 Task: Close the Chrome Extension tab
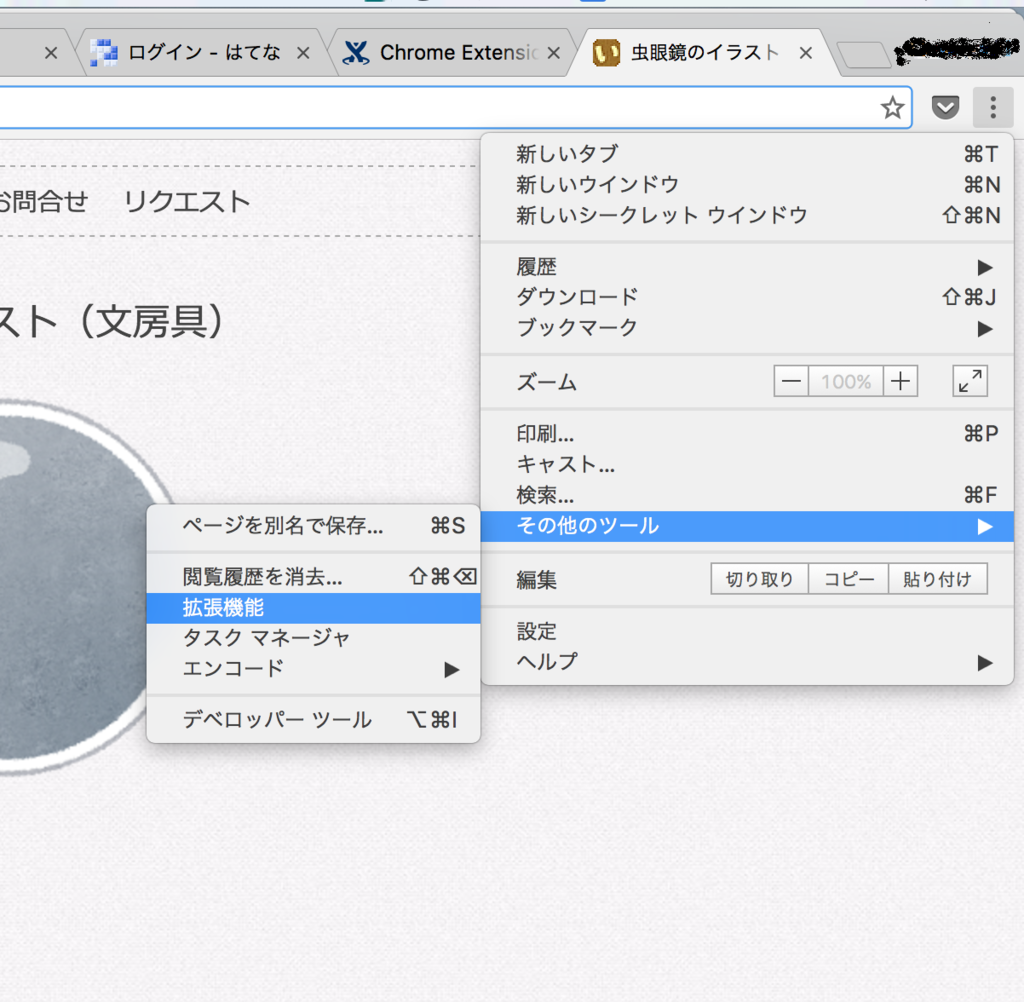point(554,53)
